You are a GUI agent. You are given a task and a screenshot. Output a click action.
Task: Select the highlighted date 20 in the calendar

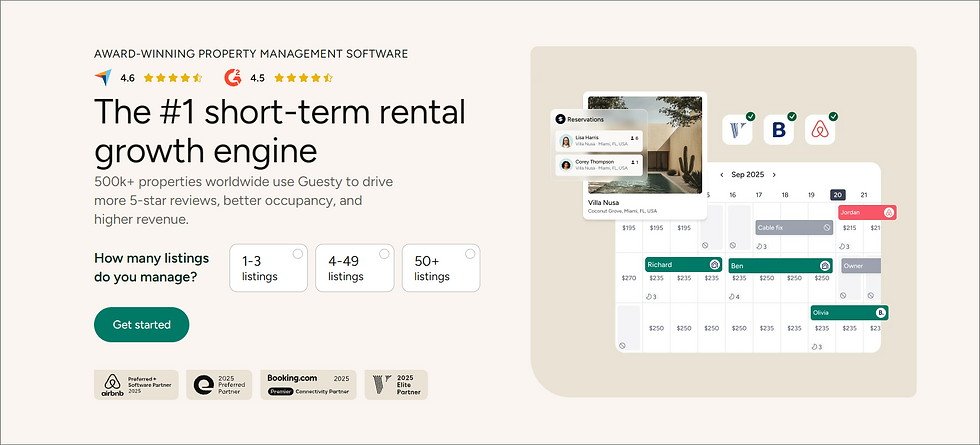click(838, 195)
